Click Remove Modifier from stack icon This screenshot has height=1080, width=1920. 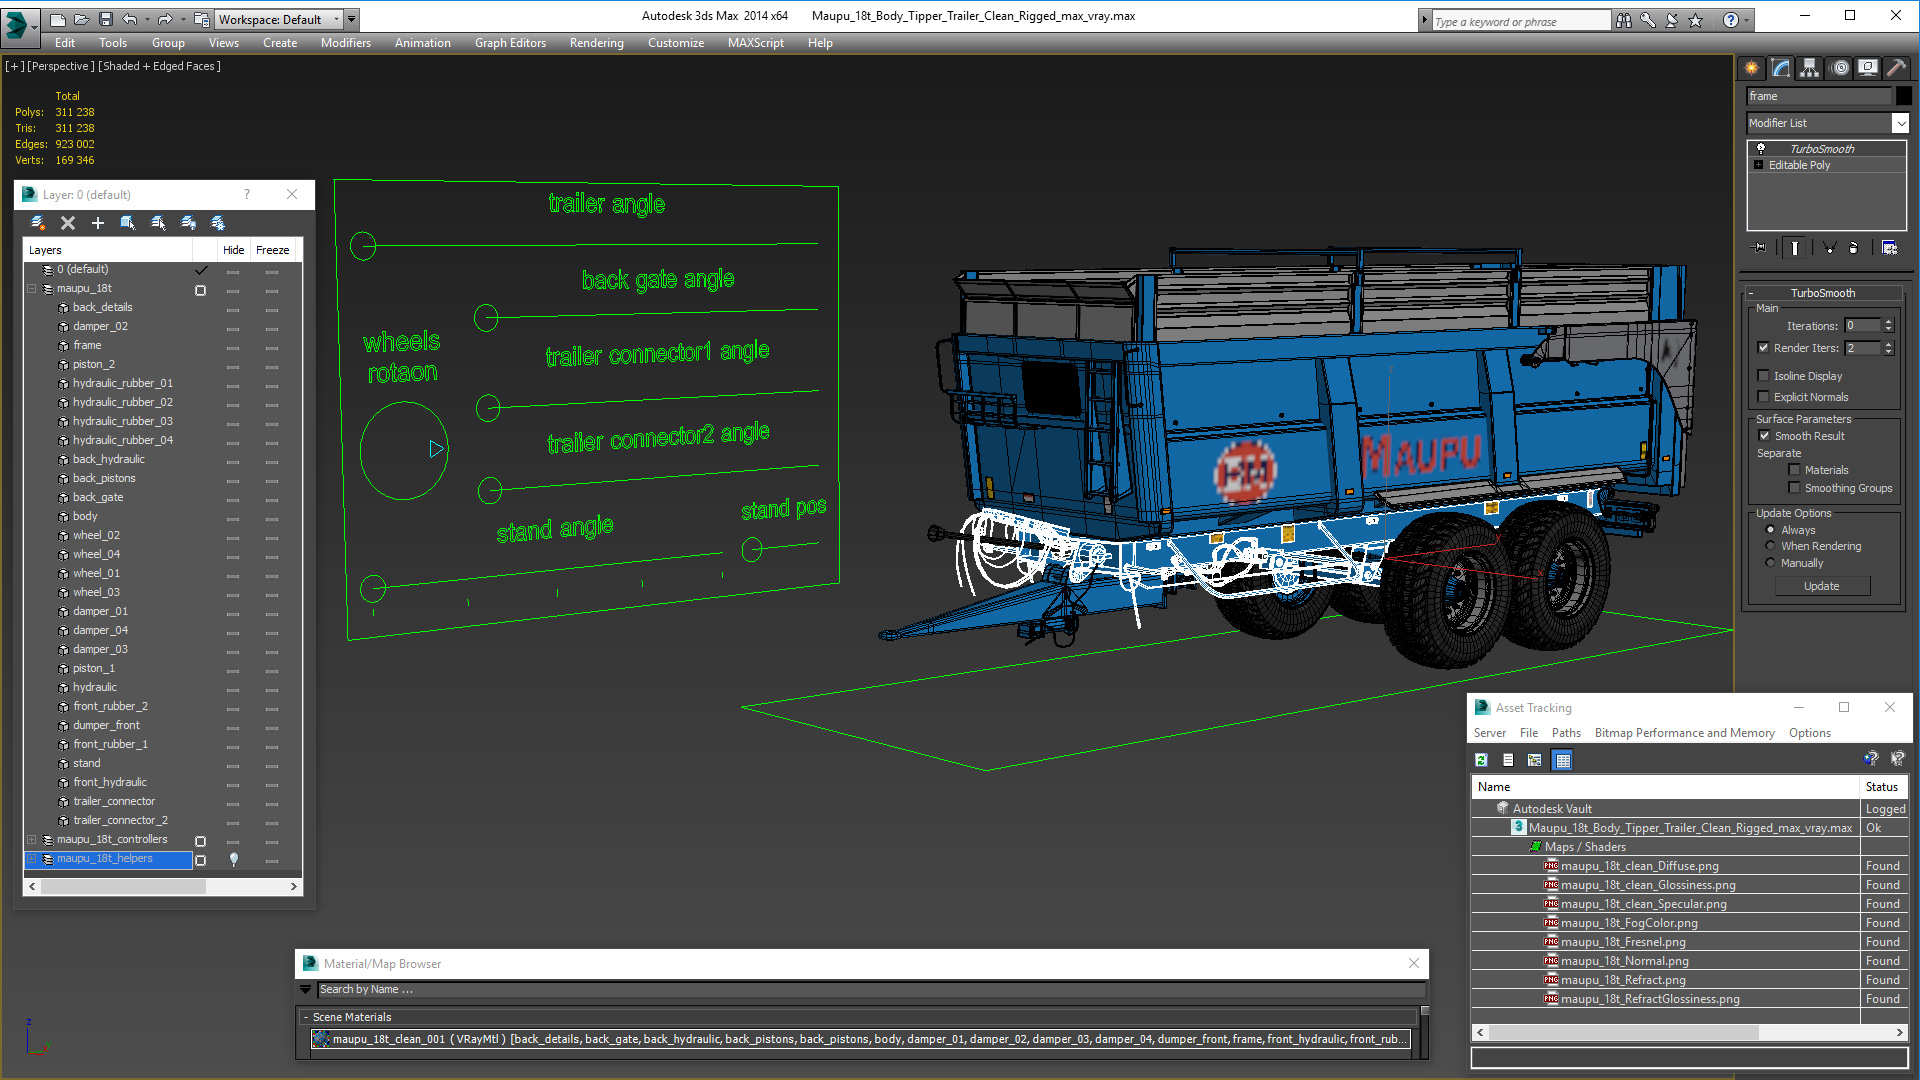[1854, 247]
